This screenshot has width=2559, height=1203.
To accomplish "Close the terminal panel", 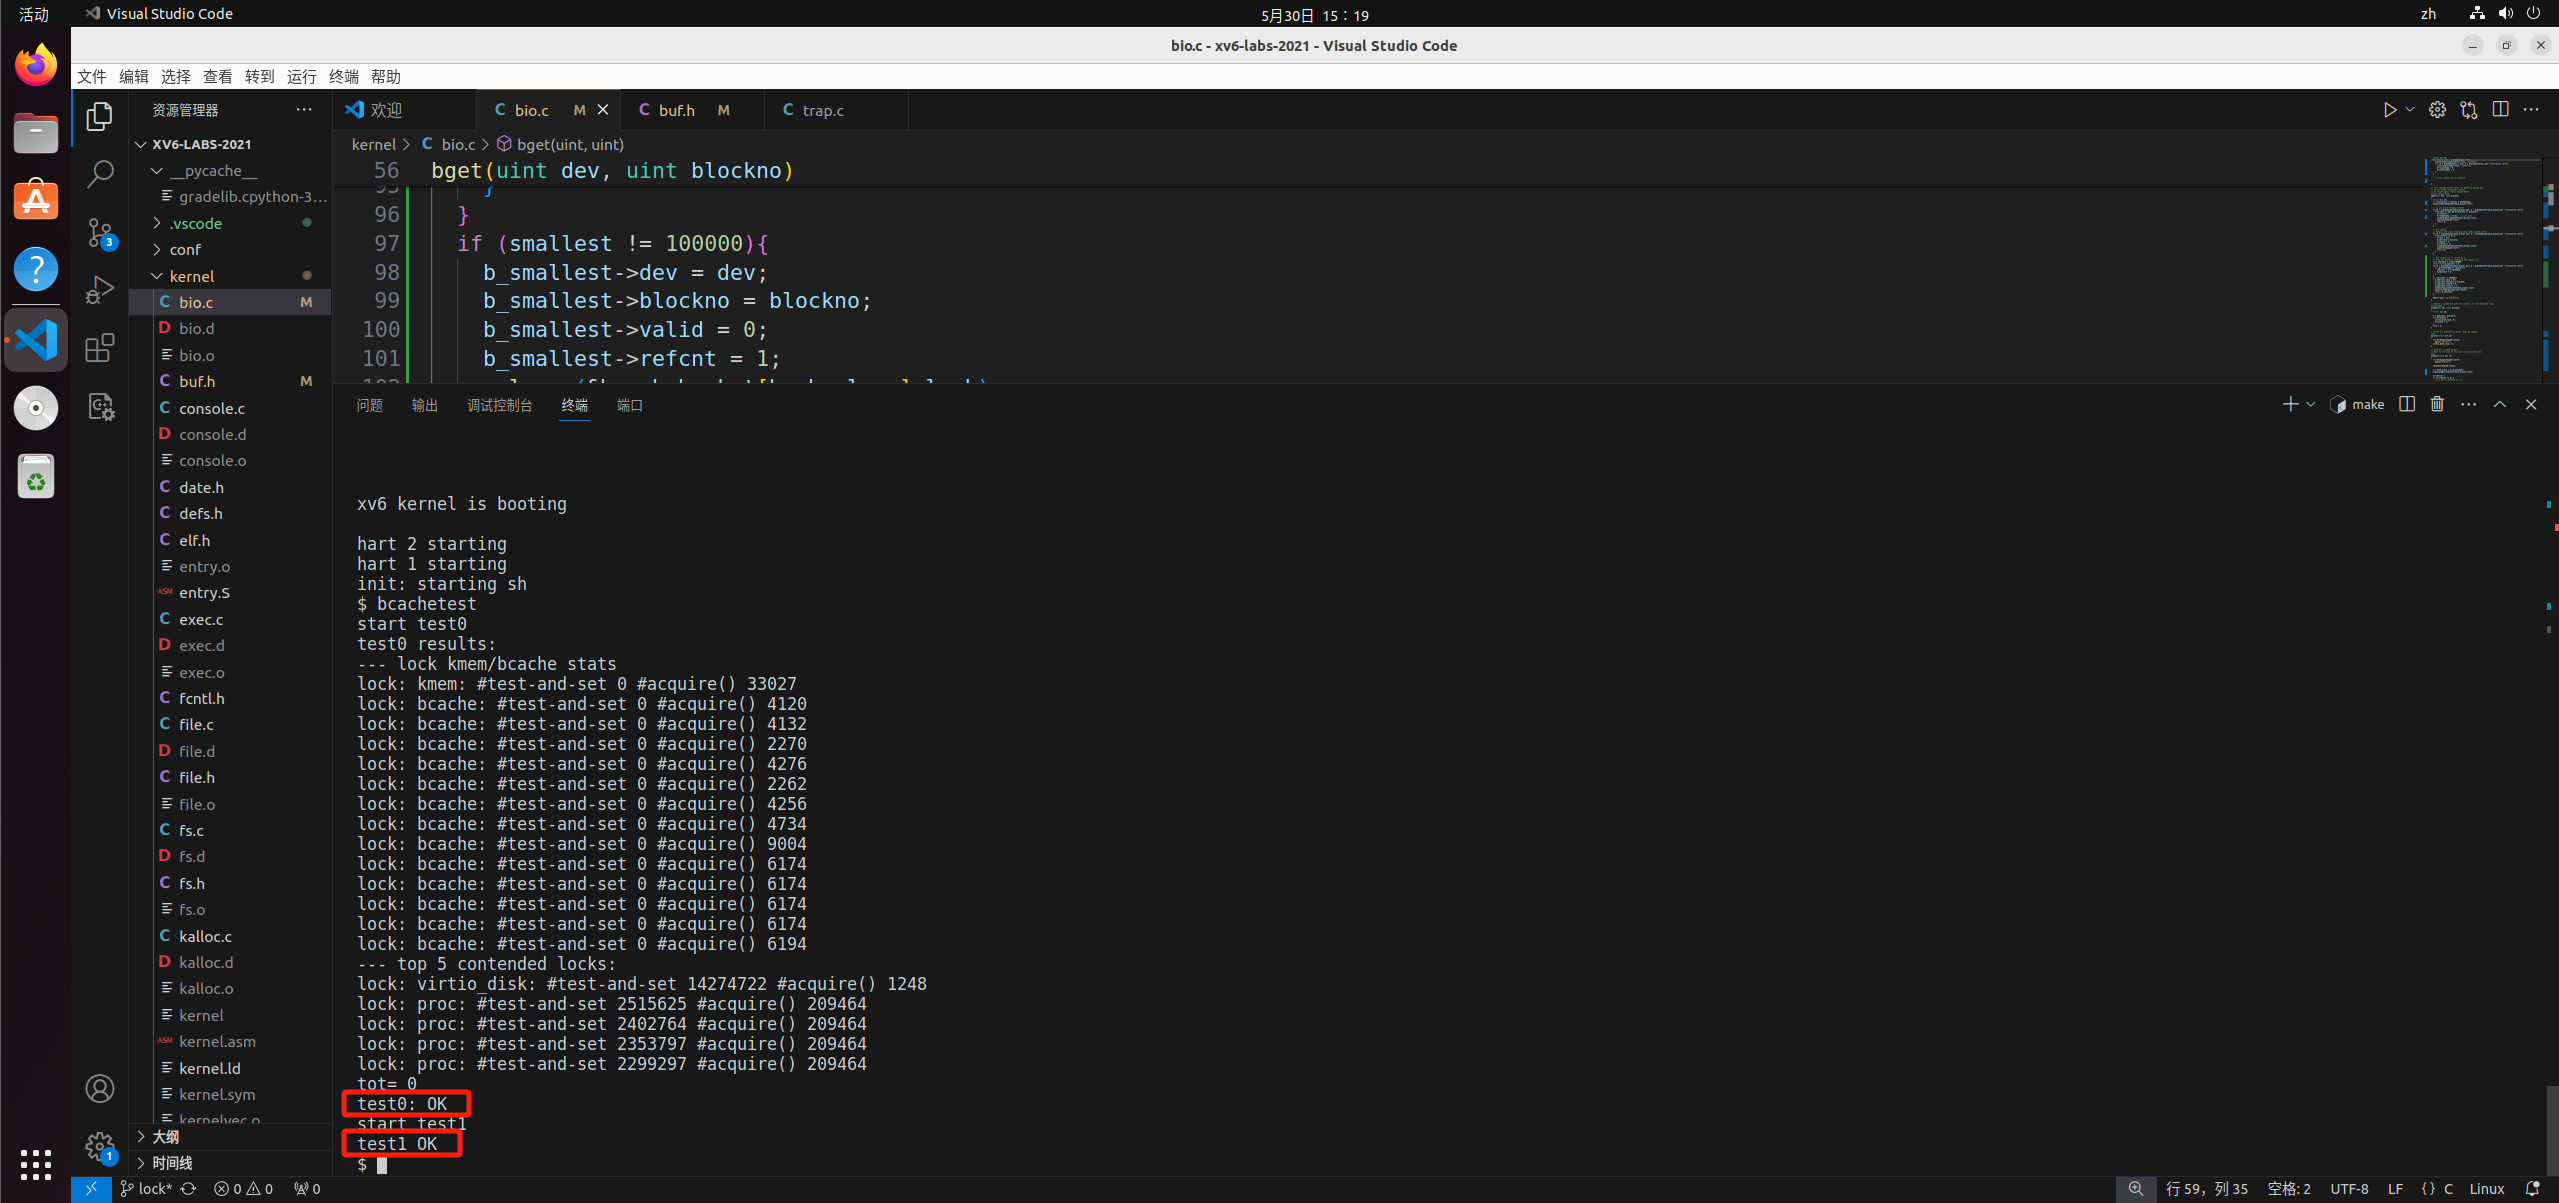I will (x=2531, y=404).
